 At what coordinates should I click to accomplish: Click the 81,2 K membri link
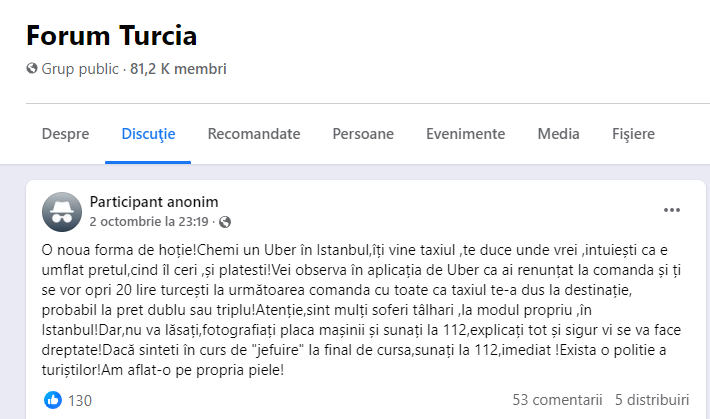[x=178, y=70]
